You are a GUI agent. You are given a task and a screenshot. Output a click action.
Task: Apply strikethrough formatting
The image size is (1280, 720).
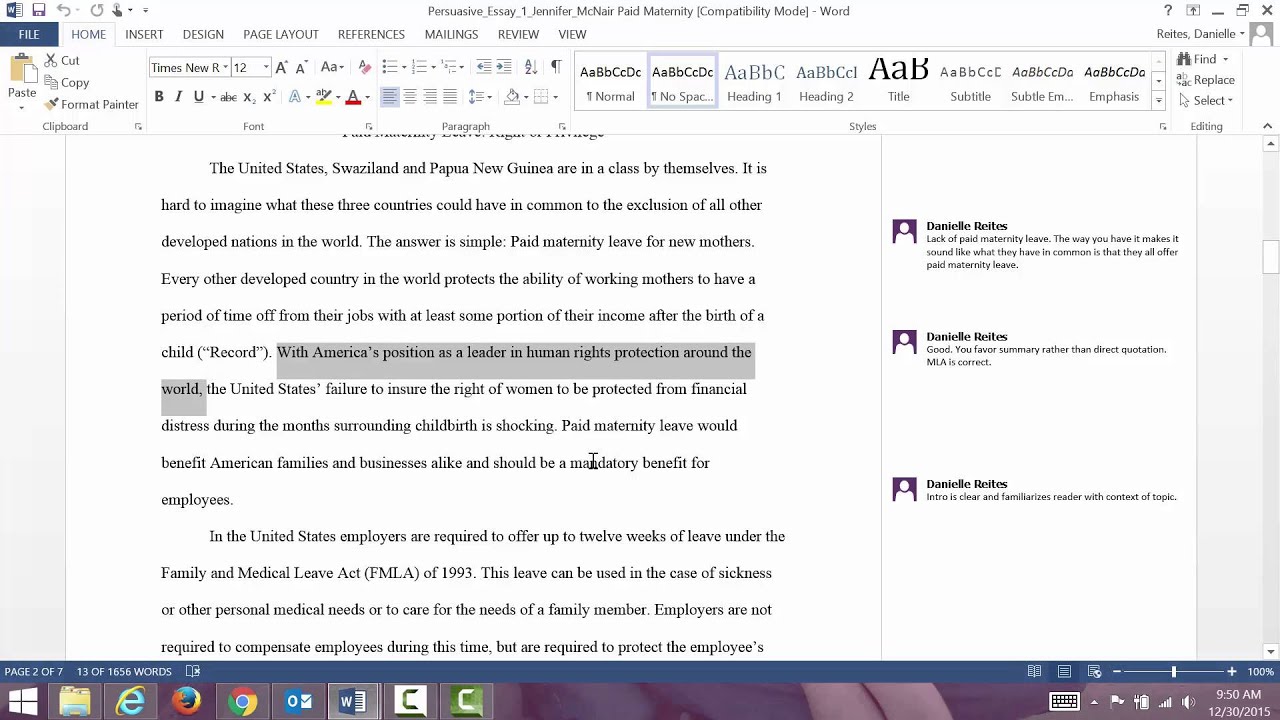228,97
